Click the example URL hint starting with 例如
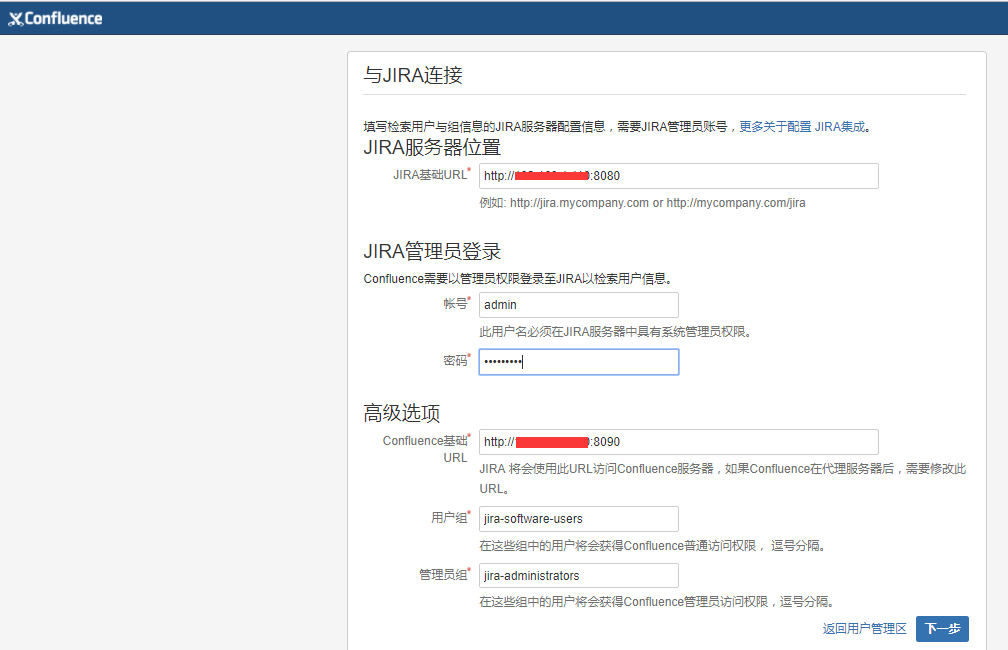 click(x=642, y=203)
